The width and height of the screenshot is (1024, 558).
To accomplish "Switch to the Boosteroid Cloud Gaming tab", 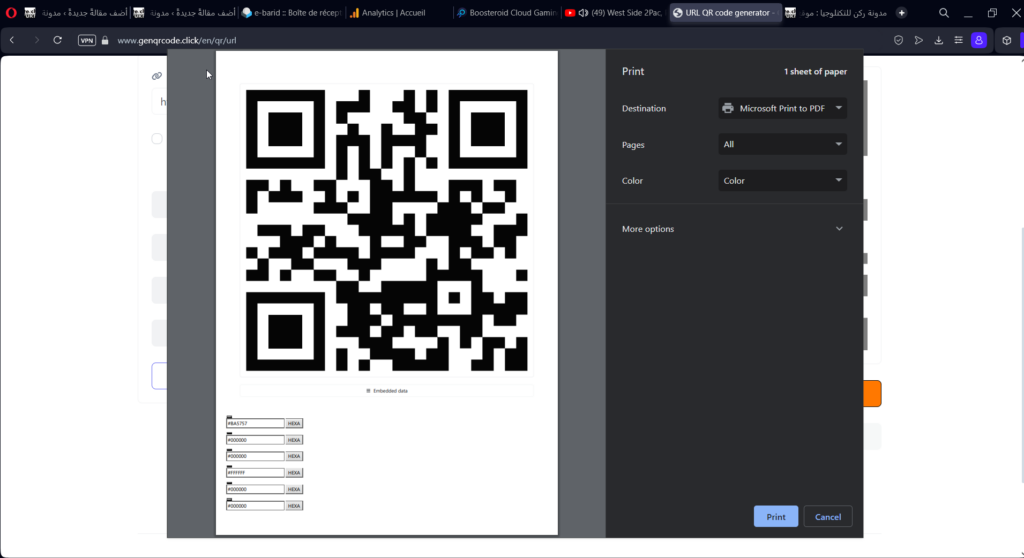I will (x=506, y=12).
